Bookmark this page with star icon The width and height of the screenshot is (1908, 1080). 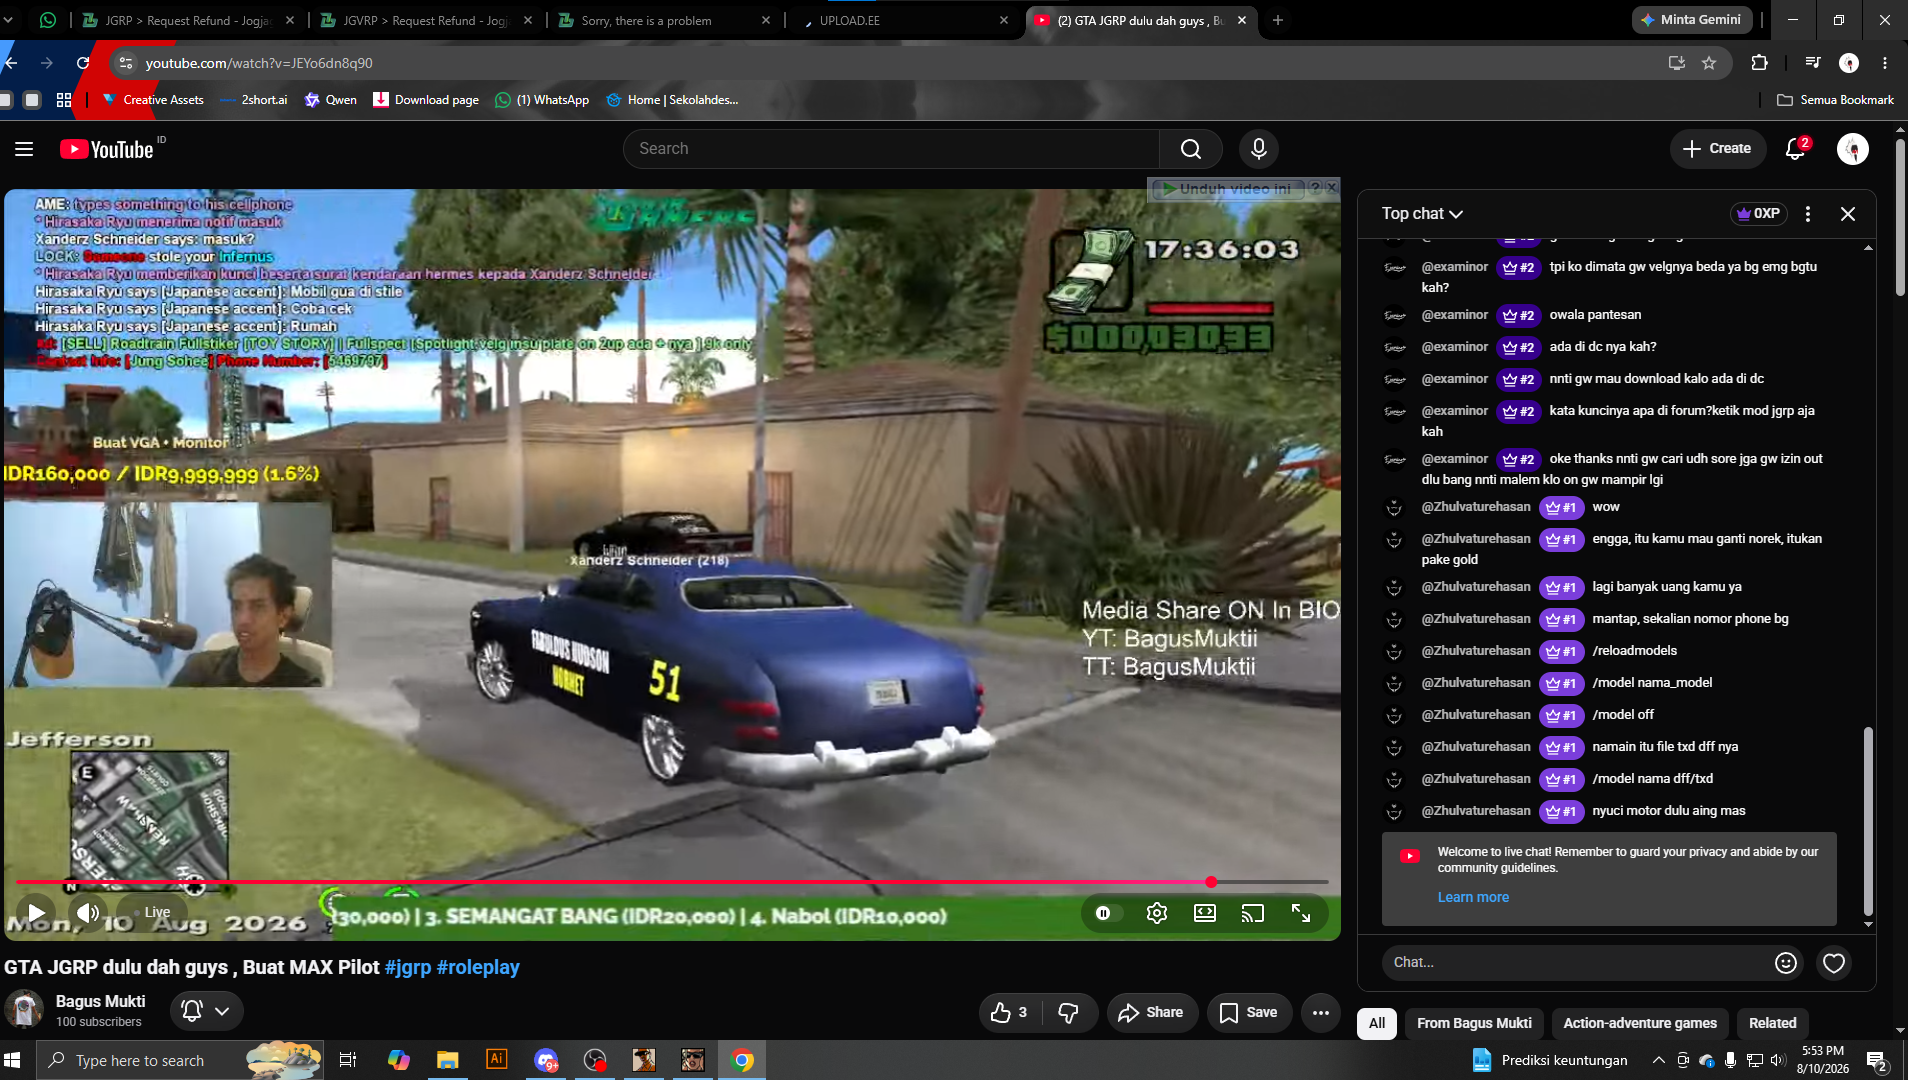click(1709, 63)
